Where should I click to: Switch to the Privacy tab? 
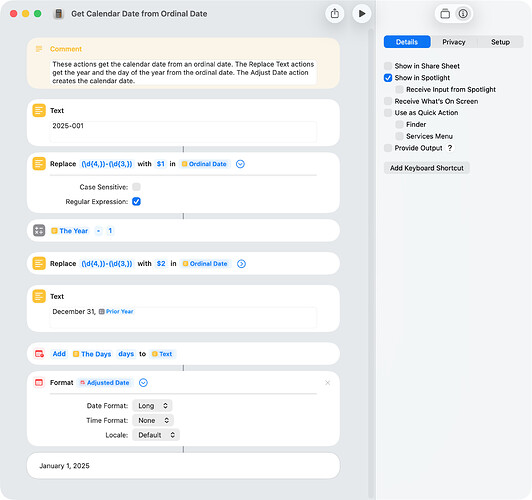pos(454,42)
